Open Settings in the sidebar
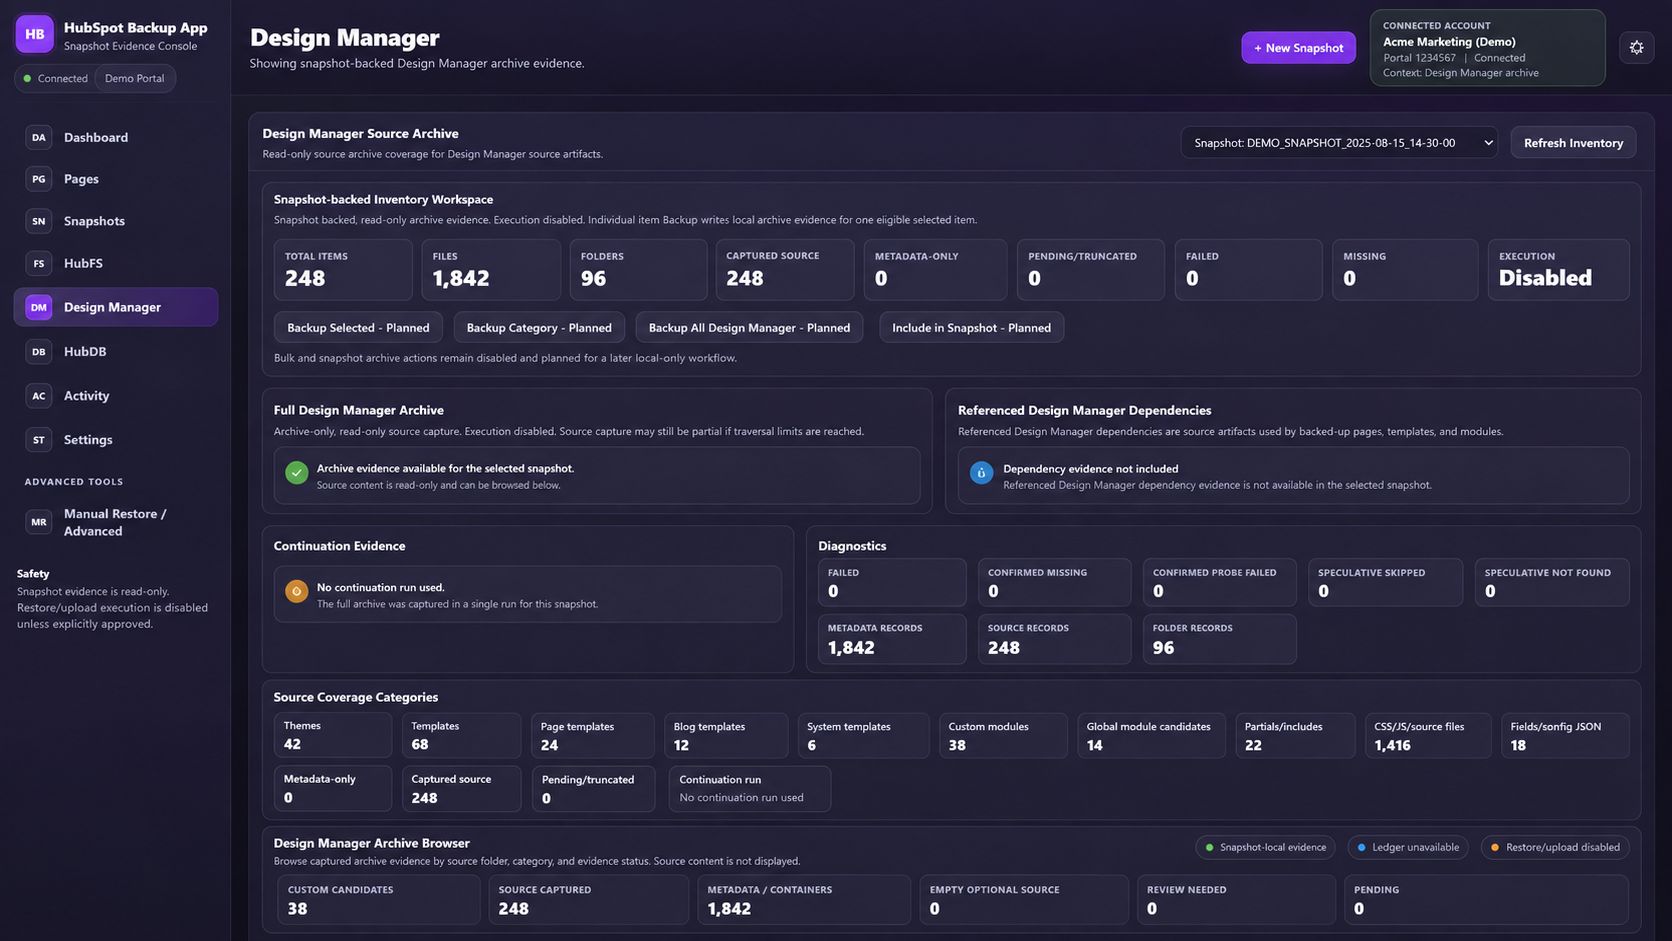 pos(116,439)
